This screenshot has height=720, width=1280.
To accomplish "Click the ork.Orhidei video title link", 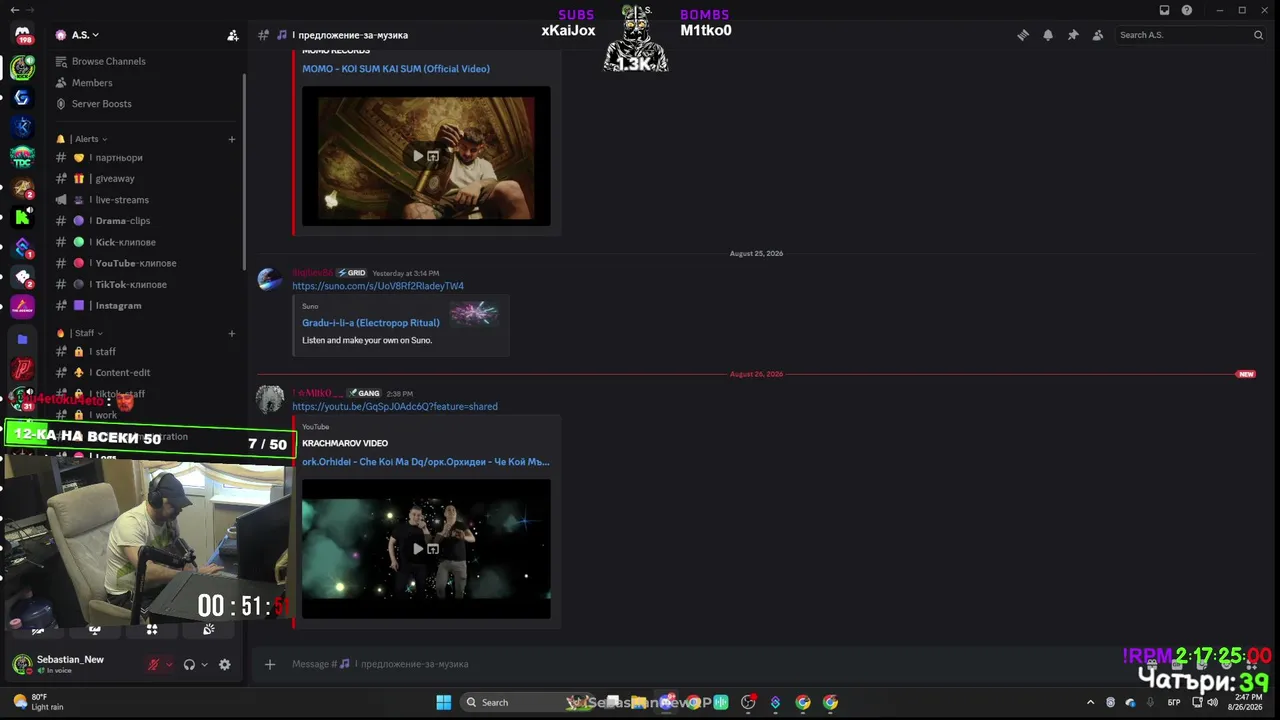I will click(426, 462).
